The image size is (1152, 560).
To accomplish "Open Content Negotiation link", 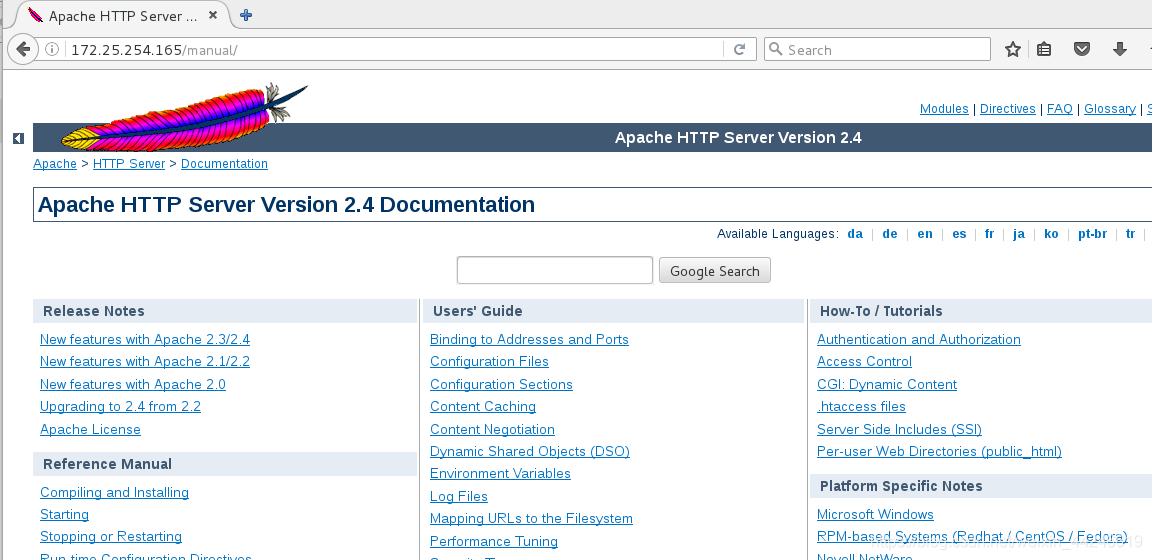I will pos(492,429).
